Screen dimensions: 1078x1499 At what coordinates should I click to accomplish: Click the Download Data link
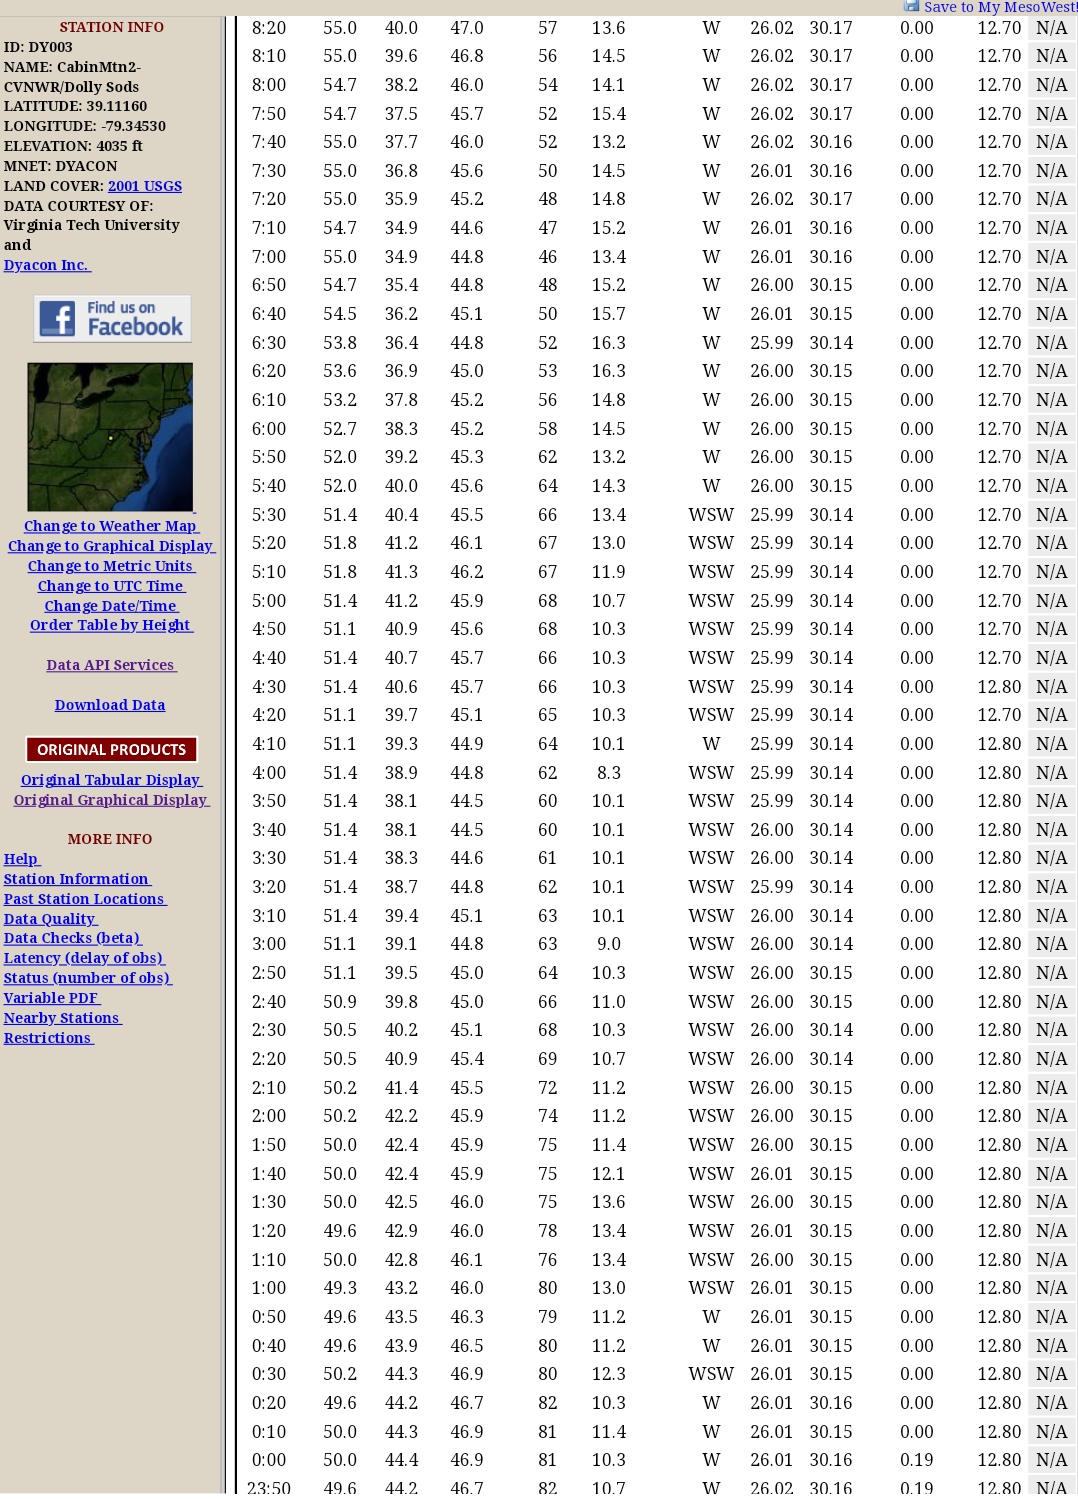point(110,705)
